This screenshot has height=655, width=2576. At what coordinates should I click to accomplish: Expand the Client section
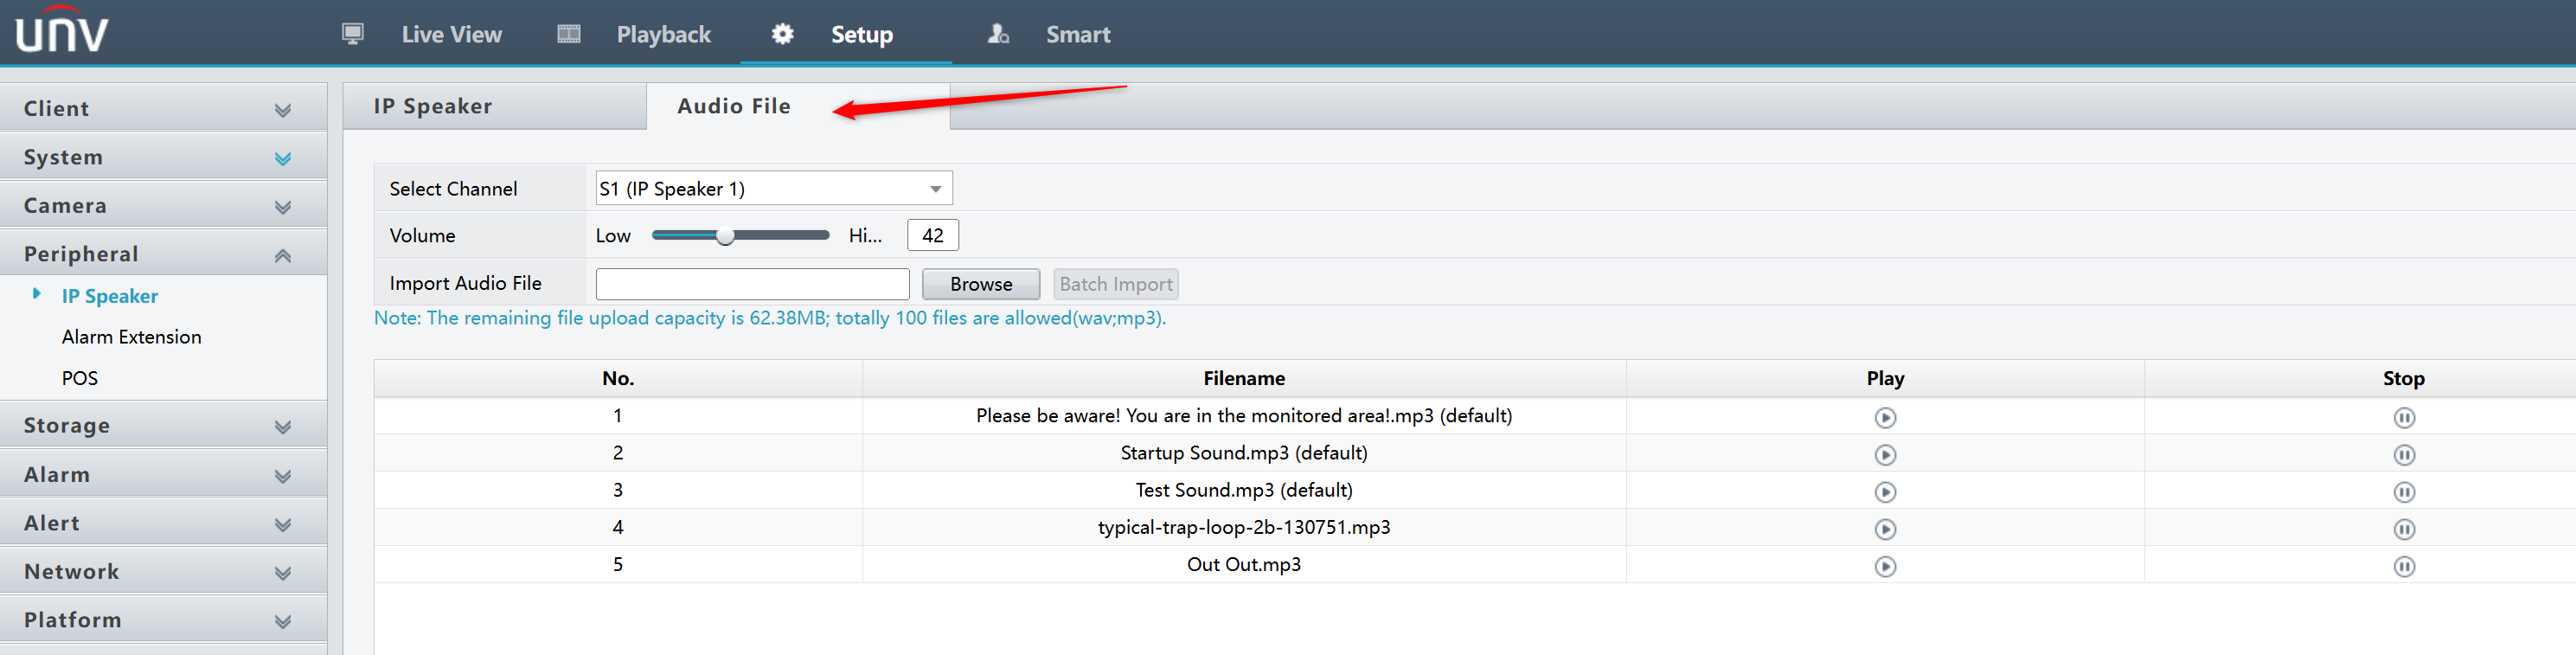pyautogui.click(x=163, y=108)
